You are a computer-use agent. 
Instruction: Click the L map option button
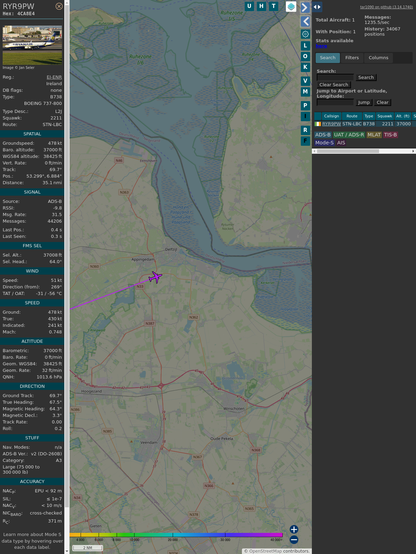pos(305,46)
